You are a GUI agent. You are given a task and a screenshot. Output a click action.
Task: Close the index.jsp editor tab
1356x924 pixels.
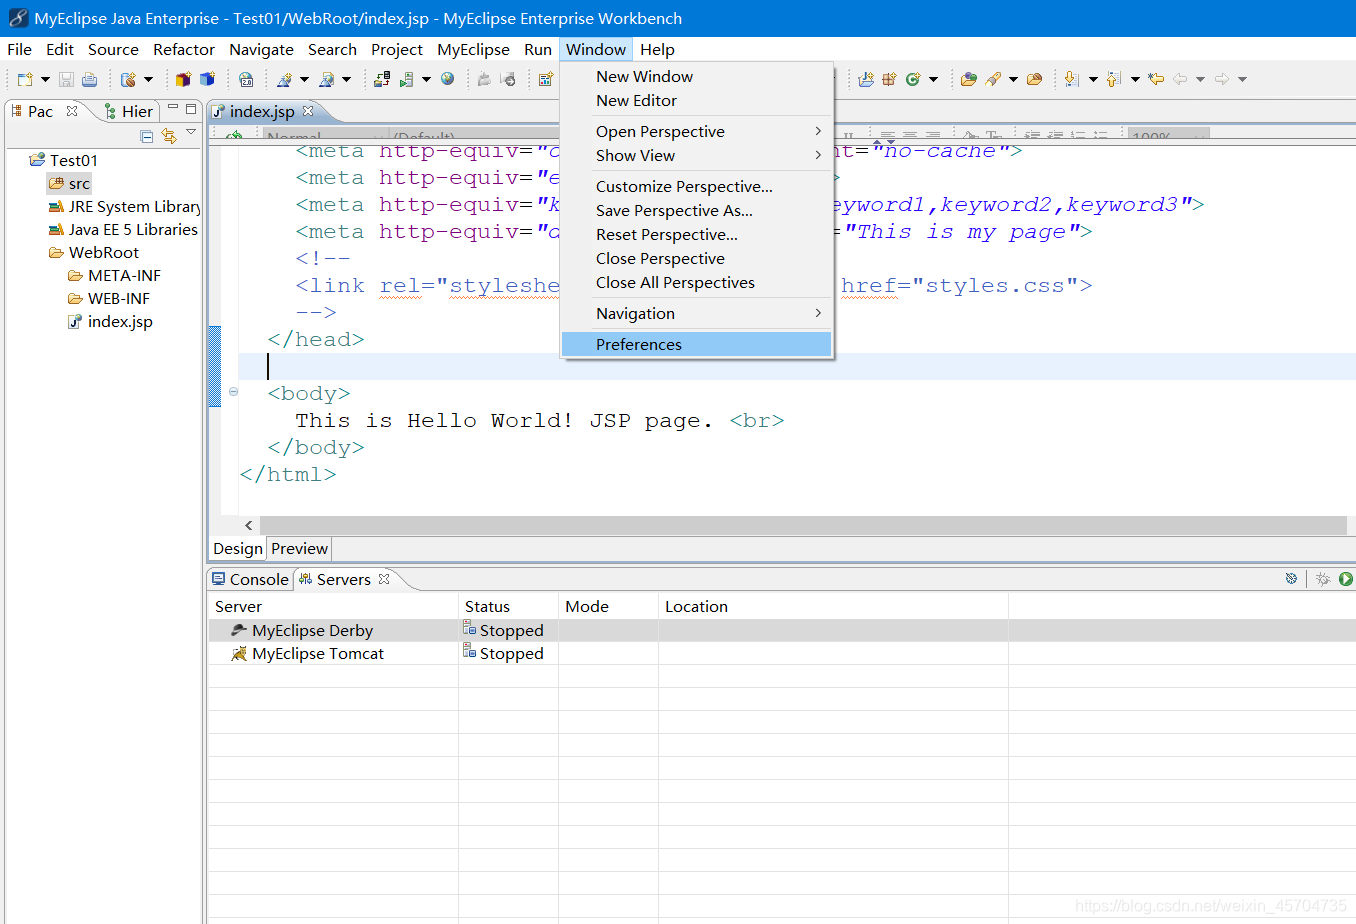[x=308, y=111]
